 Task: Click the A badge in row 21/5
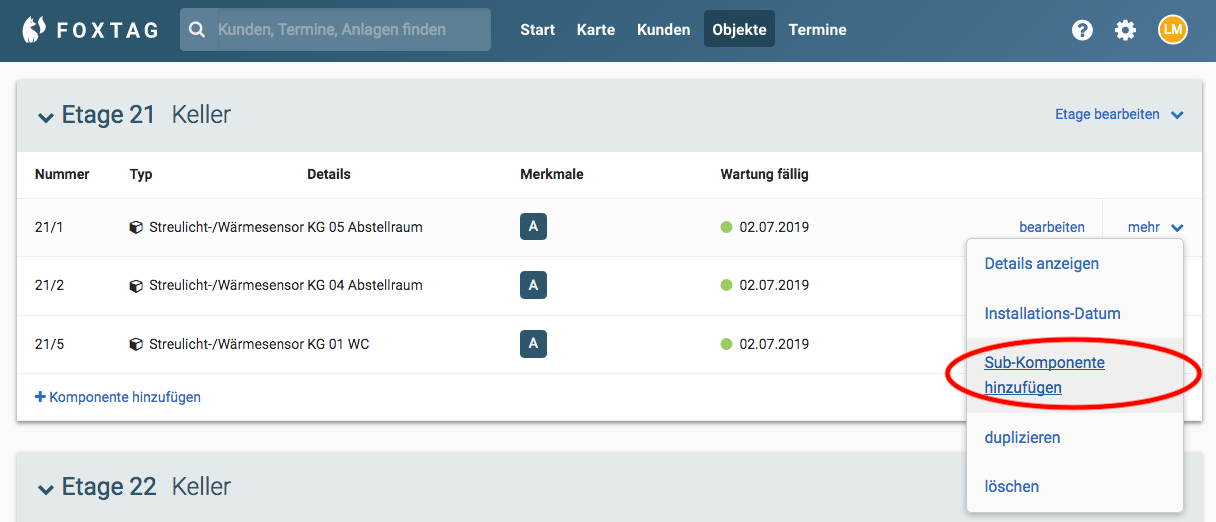point(533,344)
